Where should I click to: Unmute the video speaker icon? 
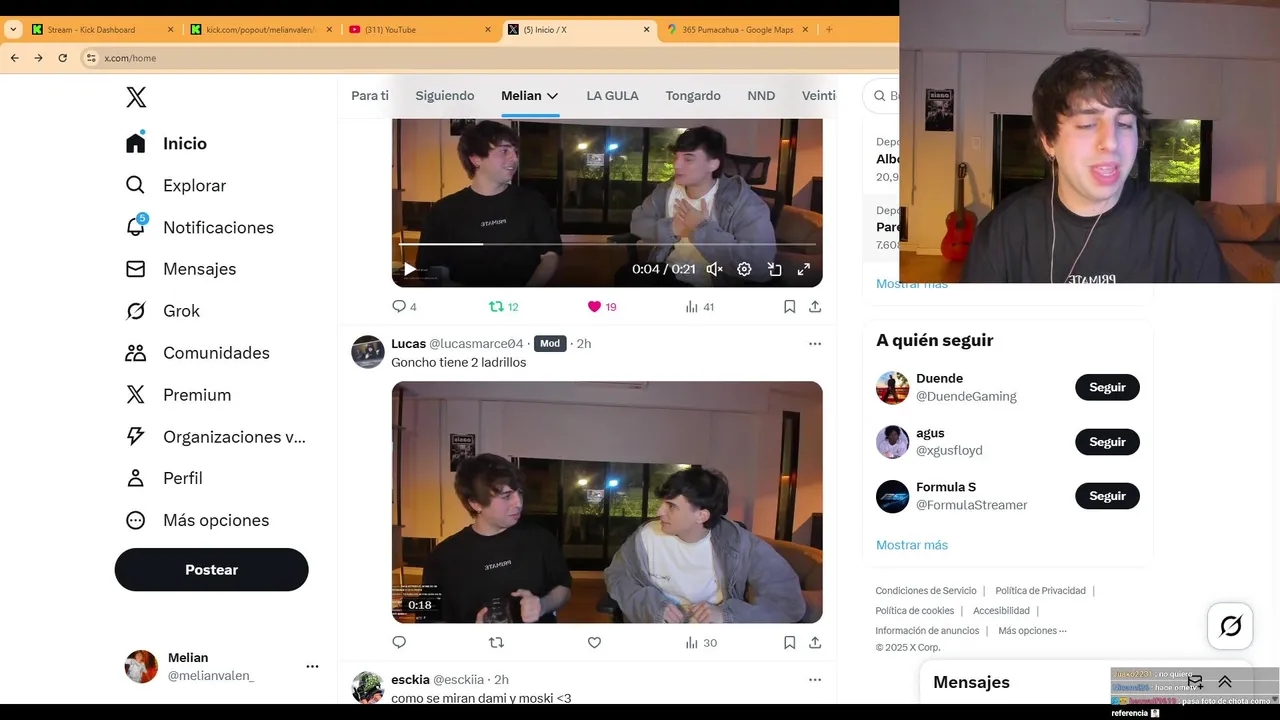714,269
